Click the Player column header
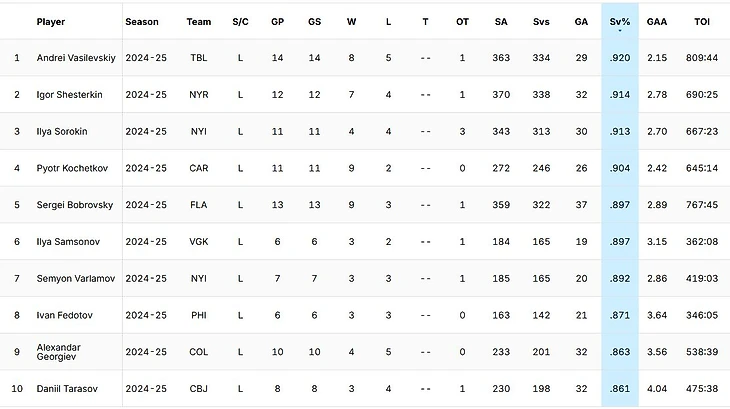The height and width of the screenshot is (409, 730). tap(51, 21)
